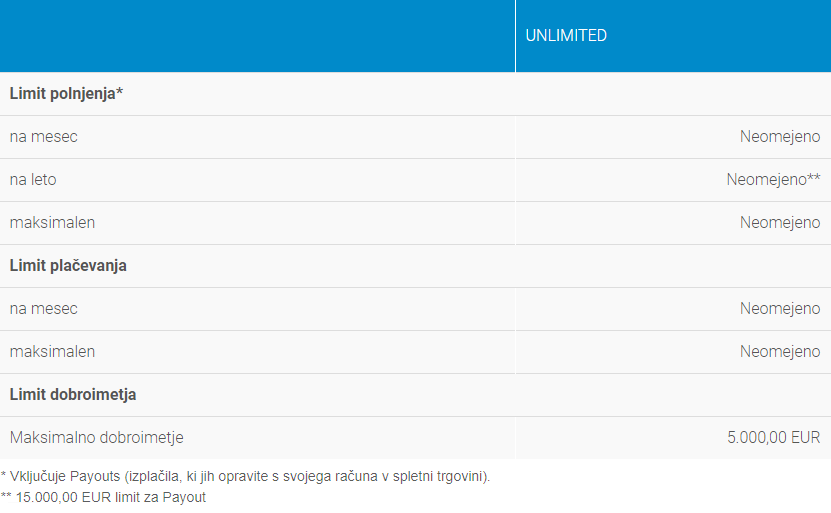Screen dimensions: 831x513
Task: Click Neomejeno value for maksimalen polnjenja
Action: 780,223
